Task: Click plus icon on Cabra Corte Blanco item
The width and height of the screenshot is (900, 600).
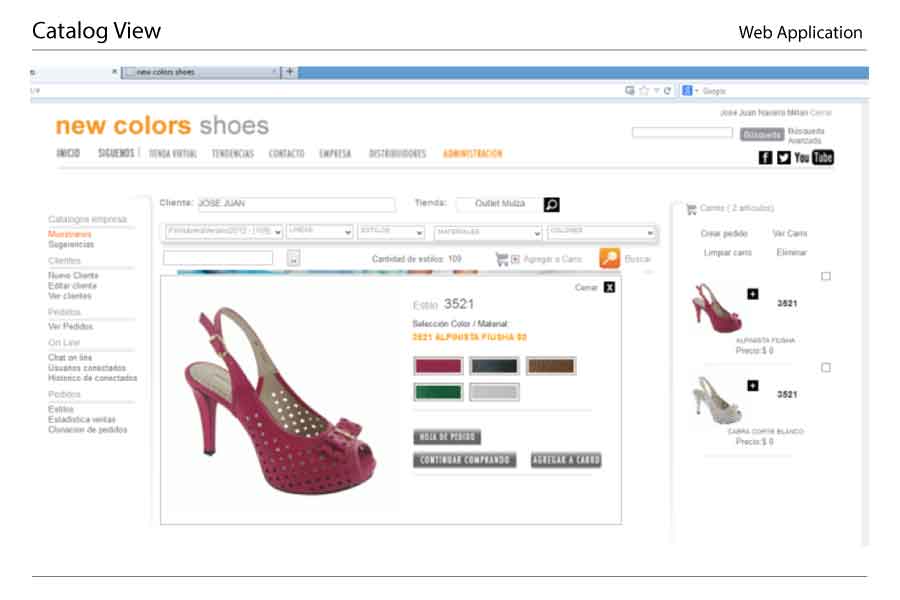Action: (x=752, y=386)
